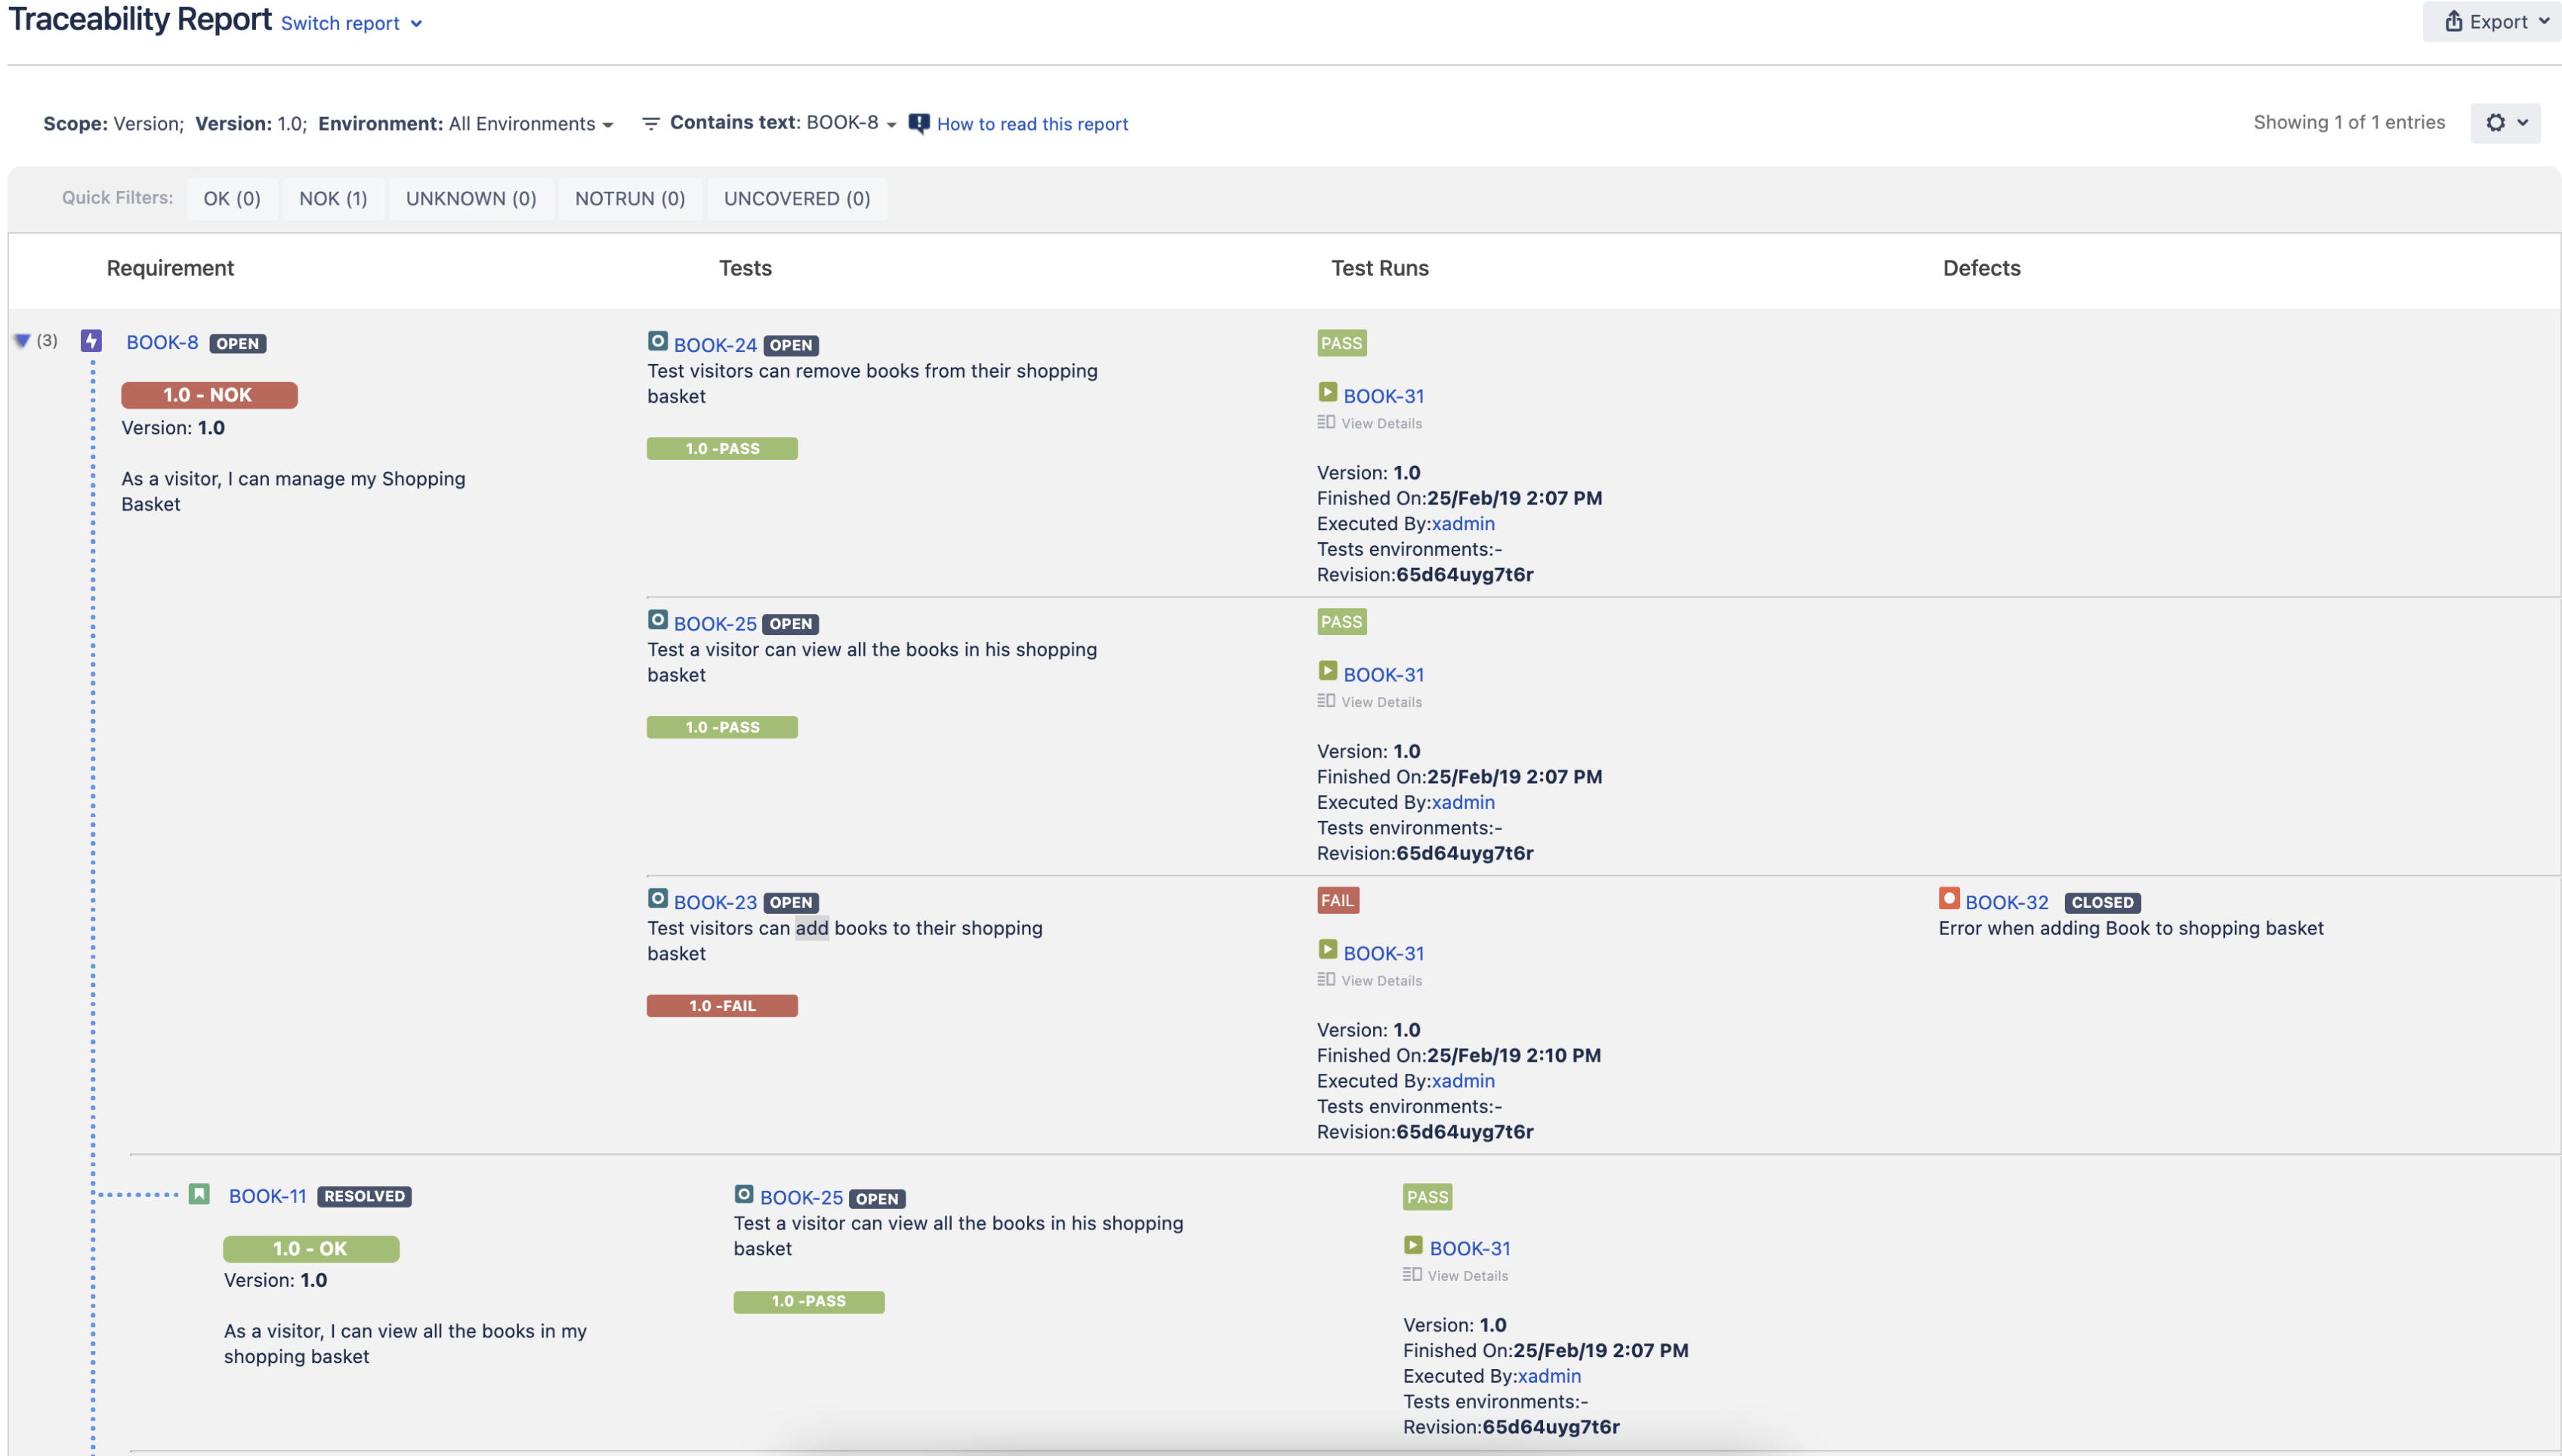Toggle the NOK (1) quick filter

(x=333, y=198)
